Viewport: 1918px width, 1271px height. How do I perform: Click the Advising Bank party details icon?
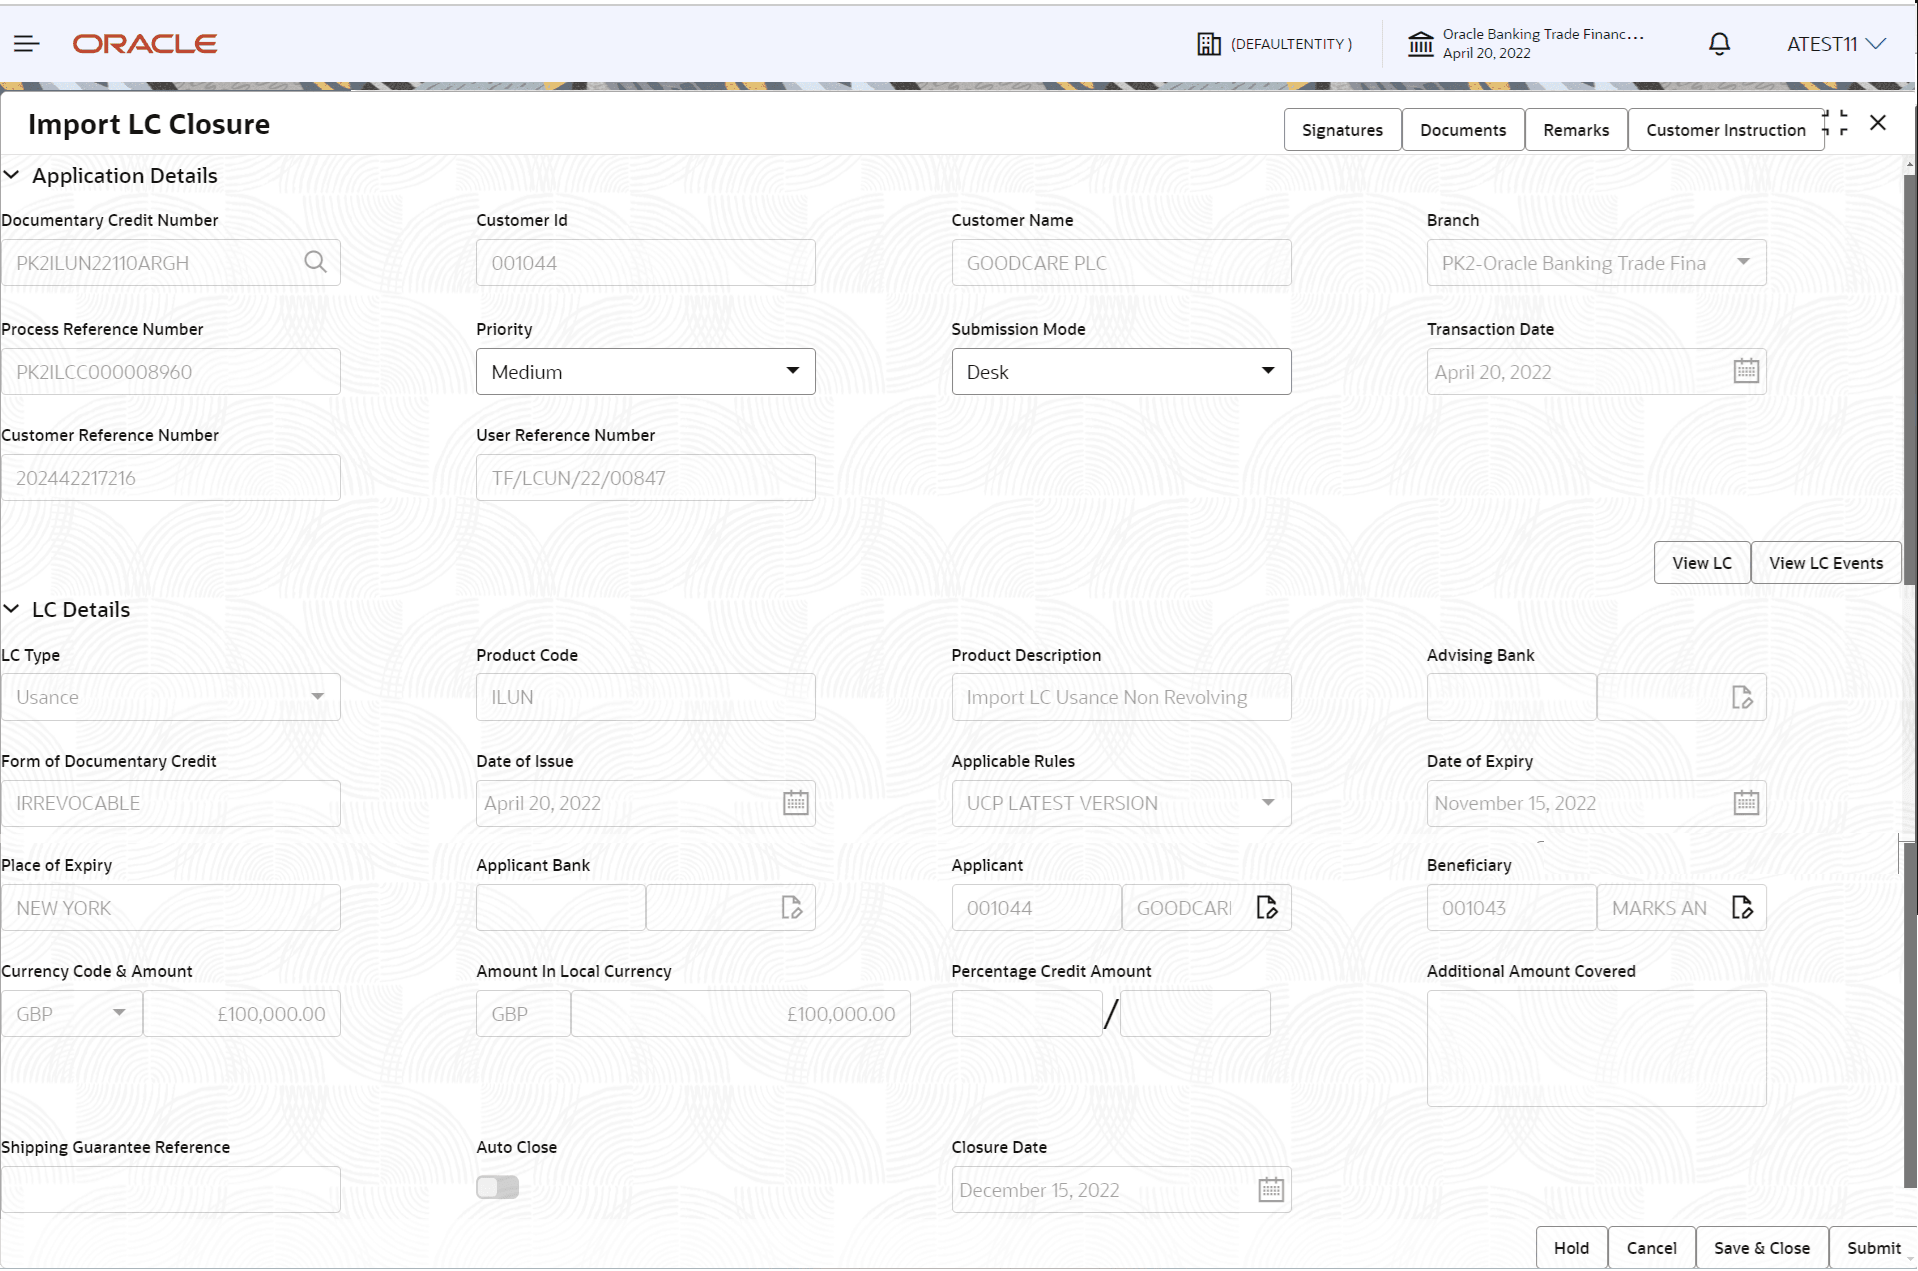[x=1743, y=697]
